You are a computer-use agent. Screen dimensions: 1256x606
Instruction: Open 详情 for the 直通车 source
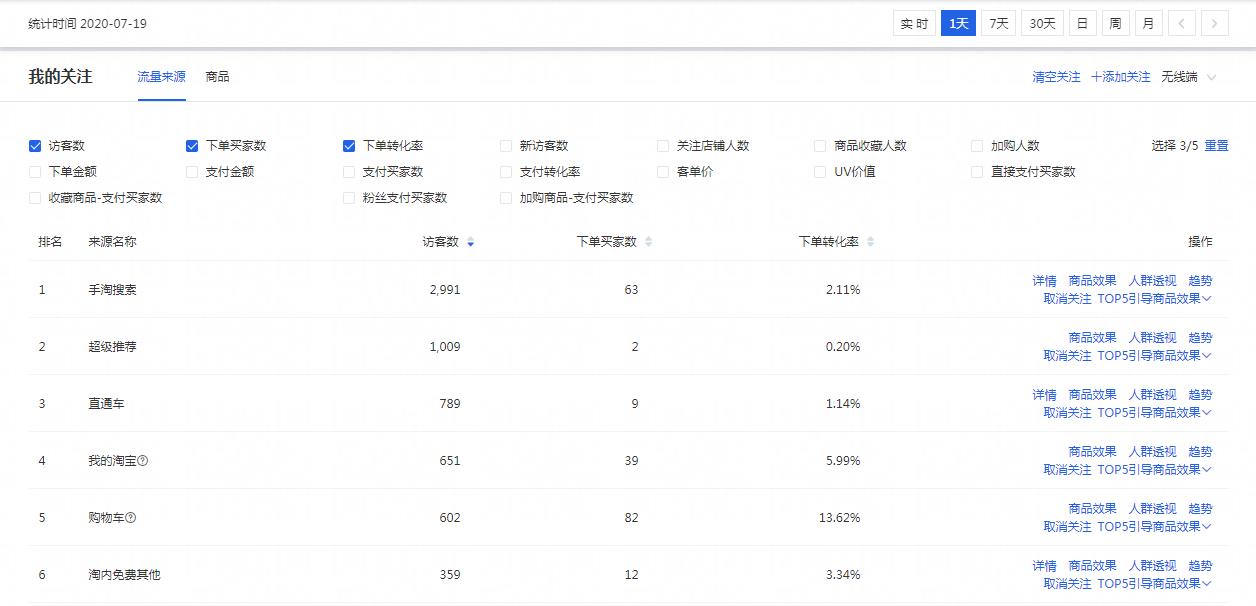[x=1044, y=394]
